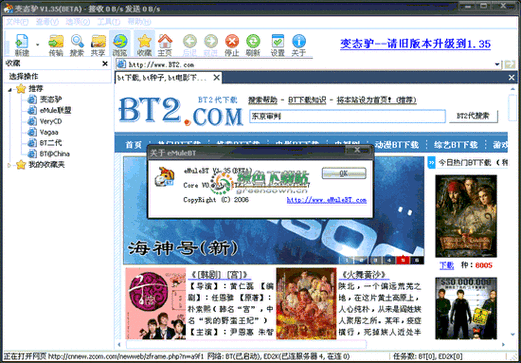Open the 选择操作 menu in favorites panel

point(23,76)
